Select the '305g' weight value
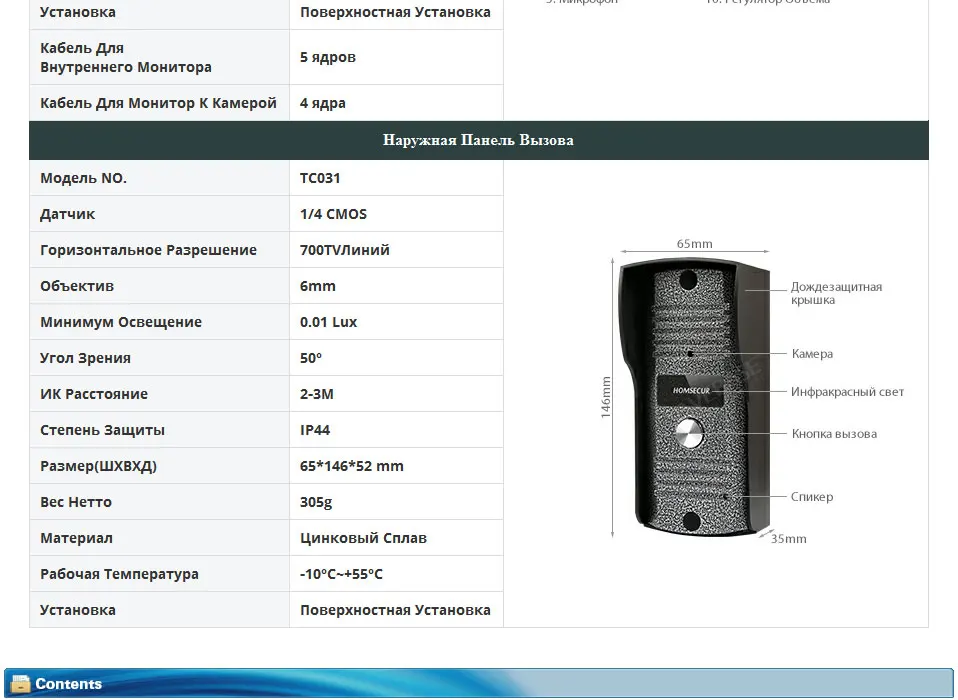The width and height of the screenshot is (958, 700). tap(316, 503)
